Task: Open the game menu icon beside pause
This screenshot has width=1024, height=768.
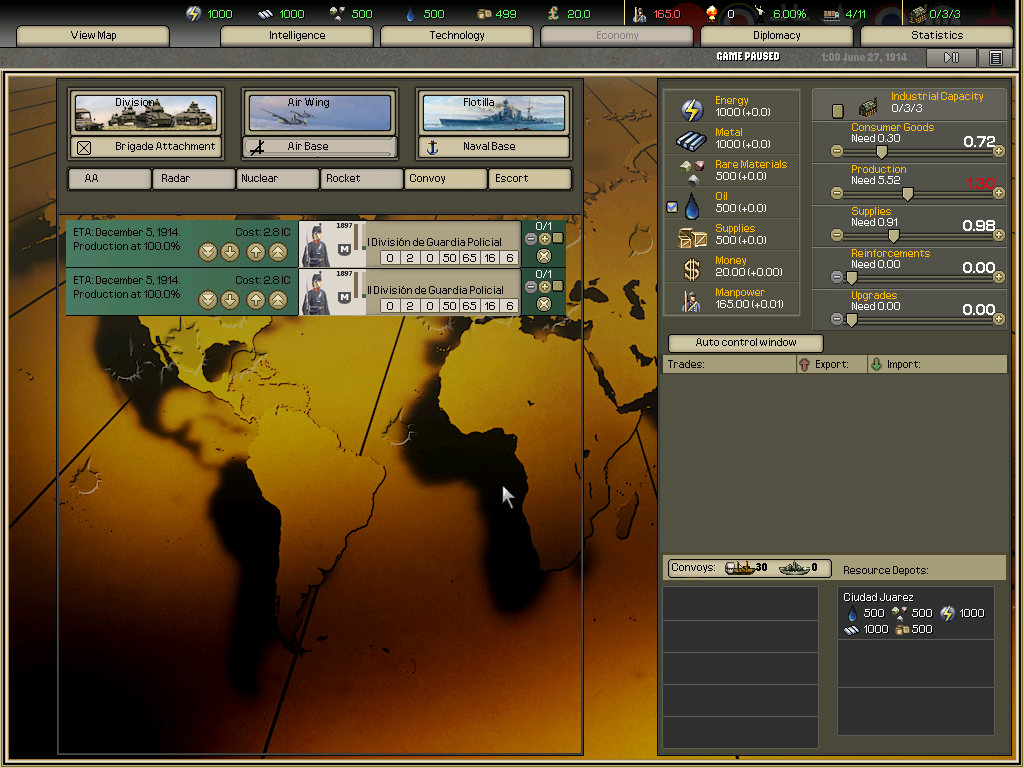Action: tap(995, 58)
